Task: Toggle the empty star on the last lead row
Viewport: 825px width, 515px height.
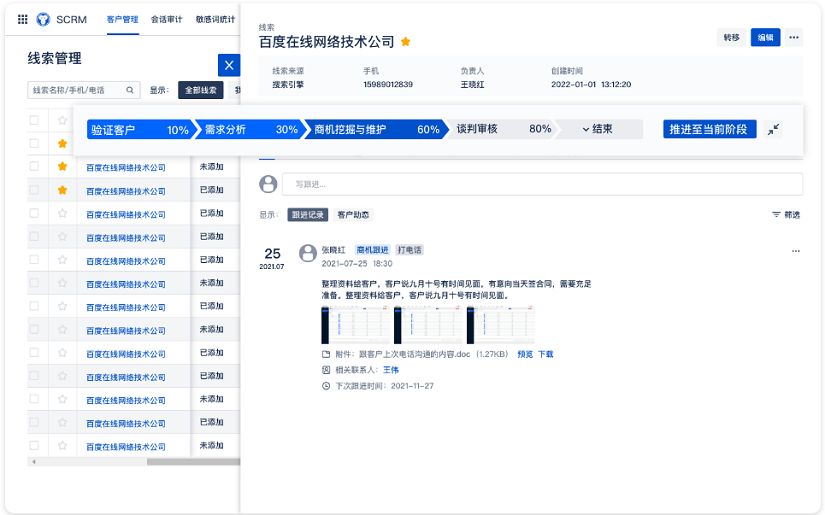Action: (62, 445)
